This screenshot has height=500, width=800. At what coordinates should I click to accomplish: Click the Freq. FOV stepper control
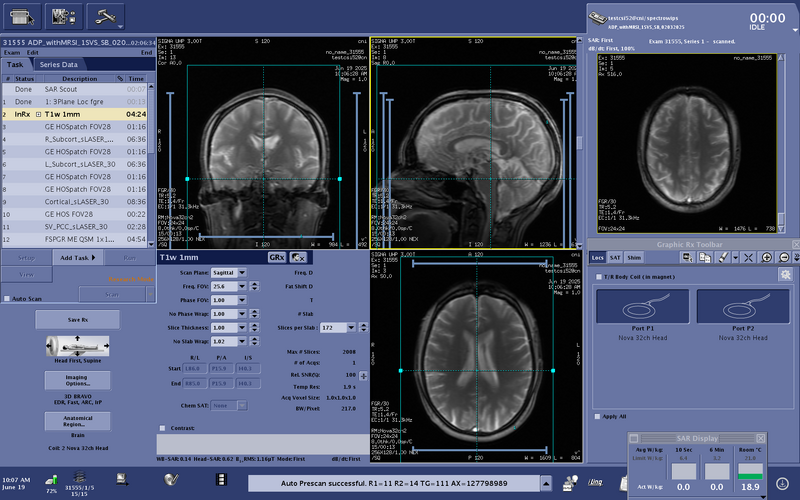tap(254, 286)
